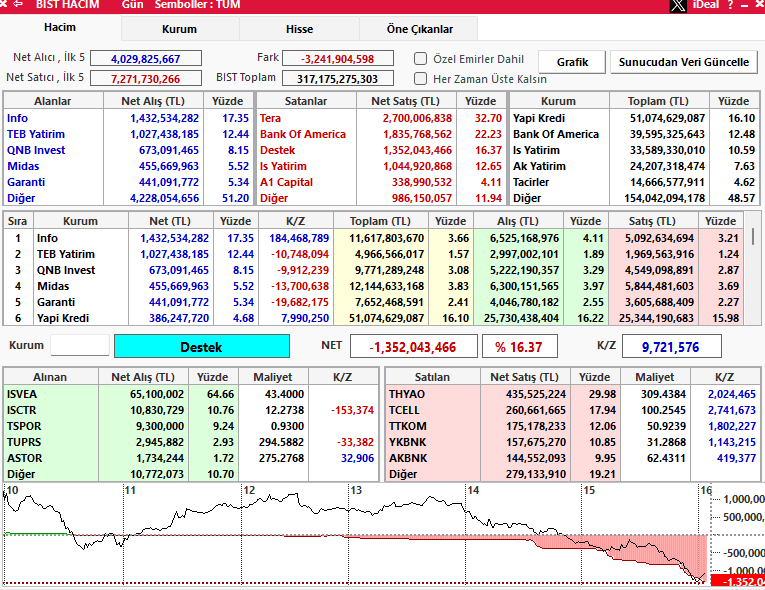
Task: Select TUPRS in the Alınan list
Action: click(24, 442)
